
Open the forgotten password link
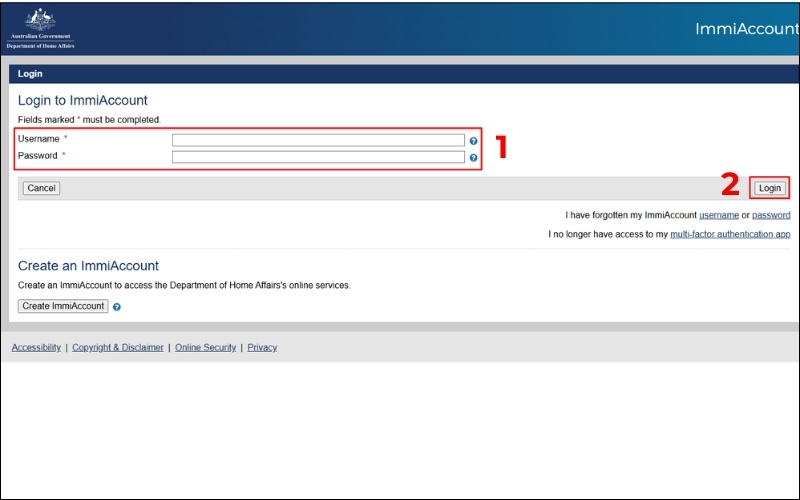coord(771,215)
